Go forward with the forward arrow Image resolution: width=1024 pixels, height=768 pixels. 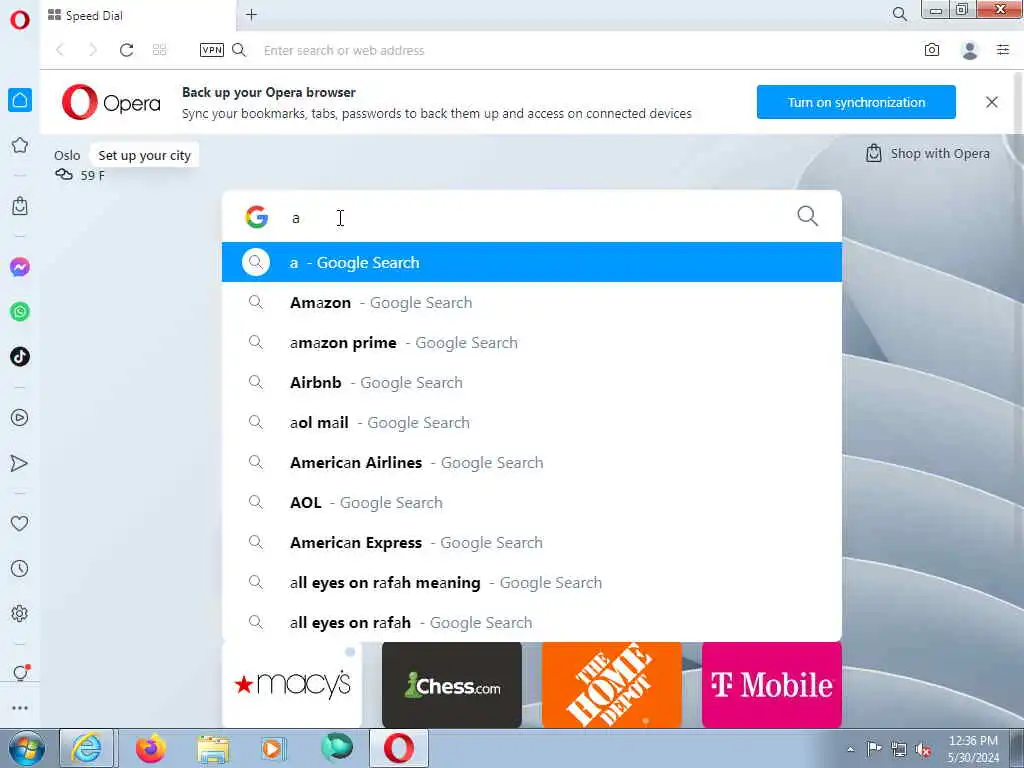[x=93, y=50]
